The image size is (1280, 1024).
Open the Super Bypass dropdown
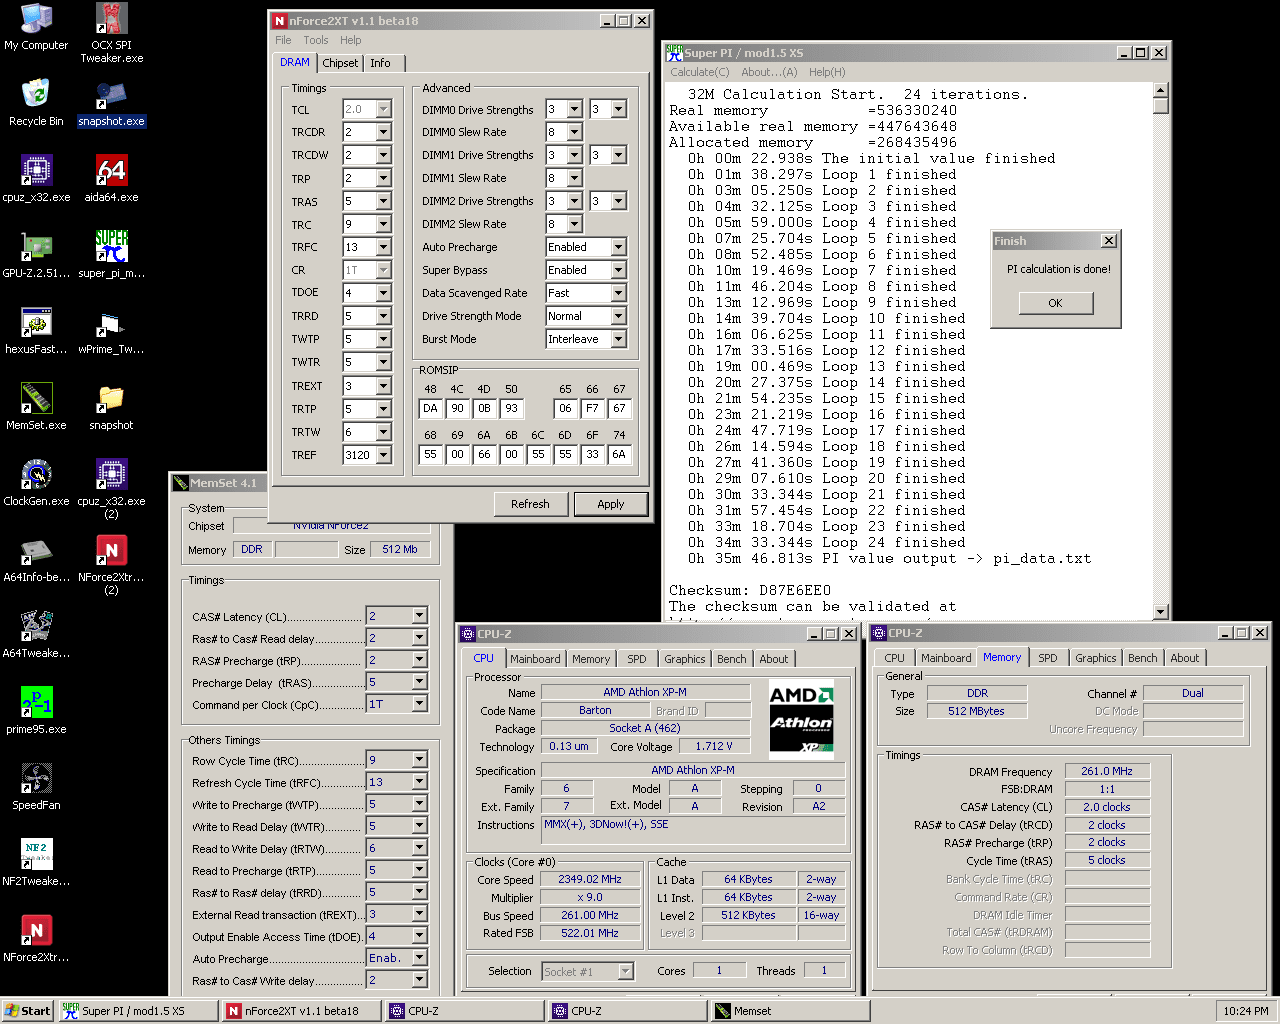point(618,270)
